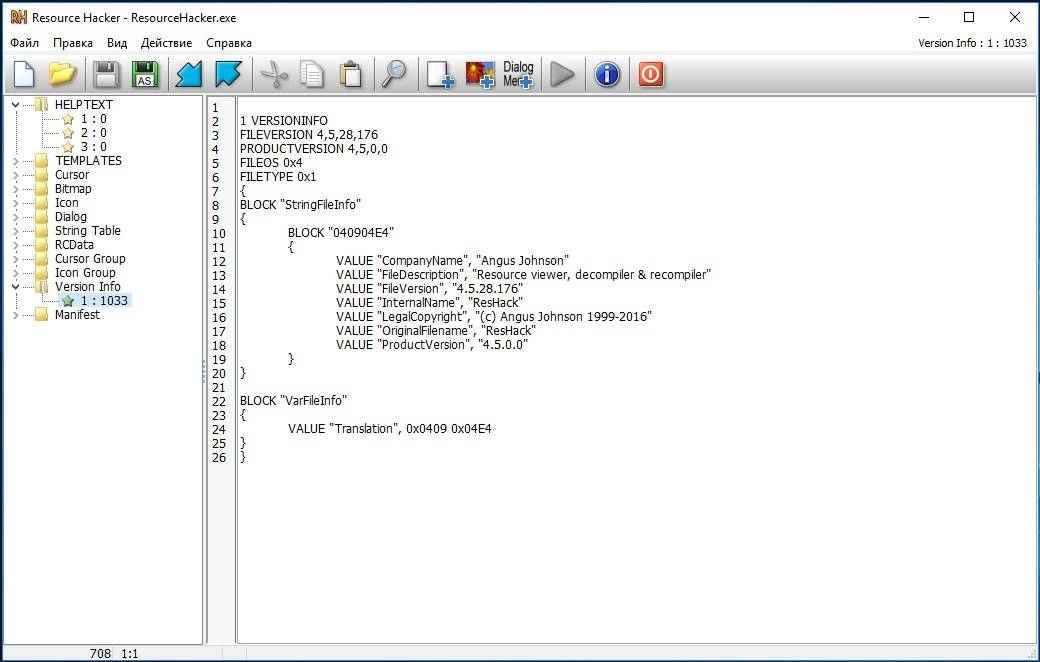
Task: Click the PRODUCTVERSION 4,5,0,0 line
Action: click(314, 149)
